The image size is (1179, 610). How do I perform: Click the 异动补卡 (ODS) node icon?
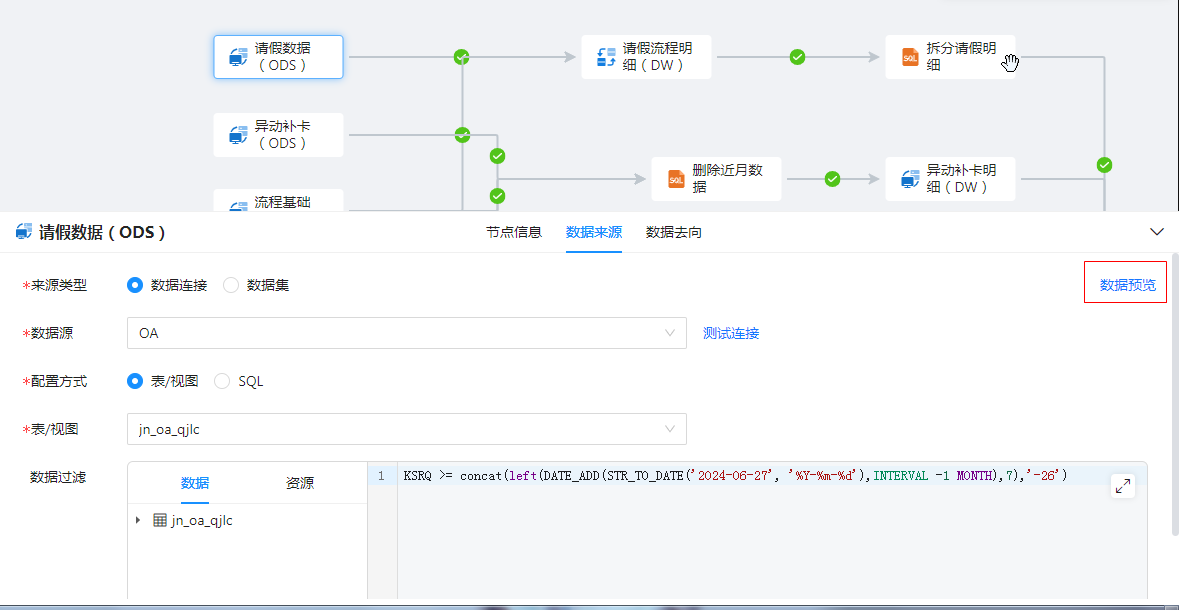238,134
